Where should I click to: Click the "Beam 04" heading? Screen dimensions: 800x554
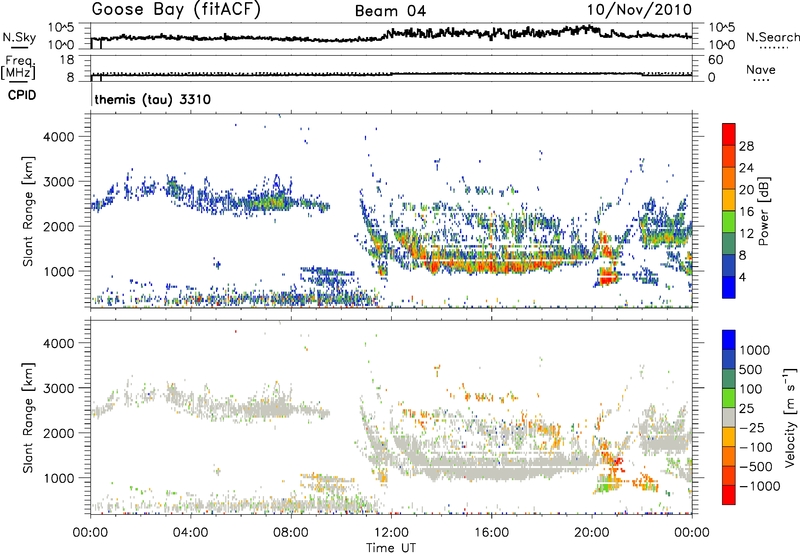(x=390, y=11)
